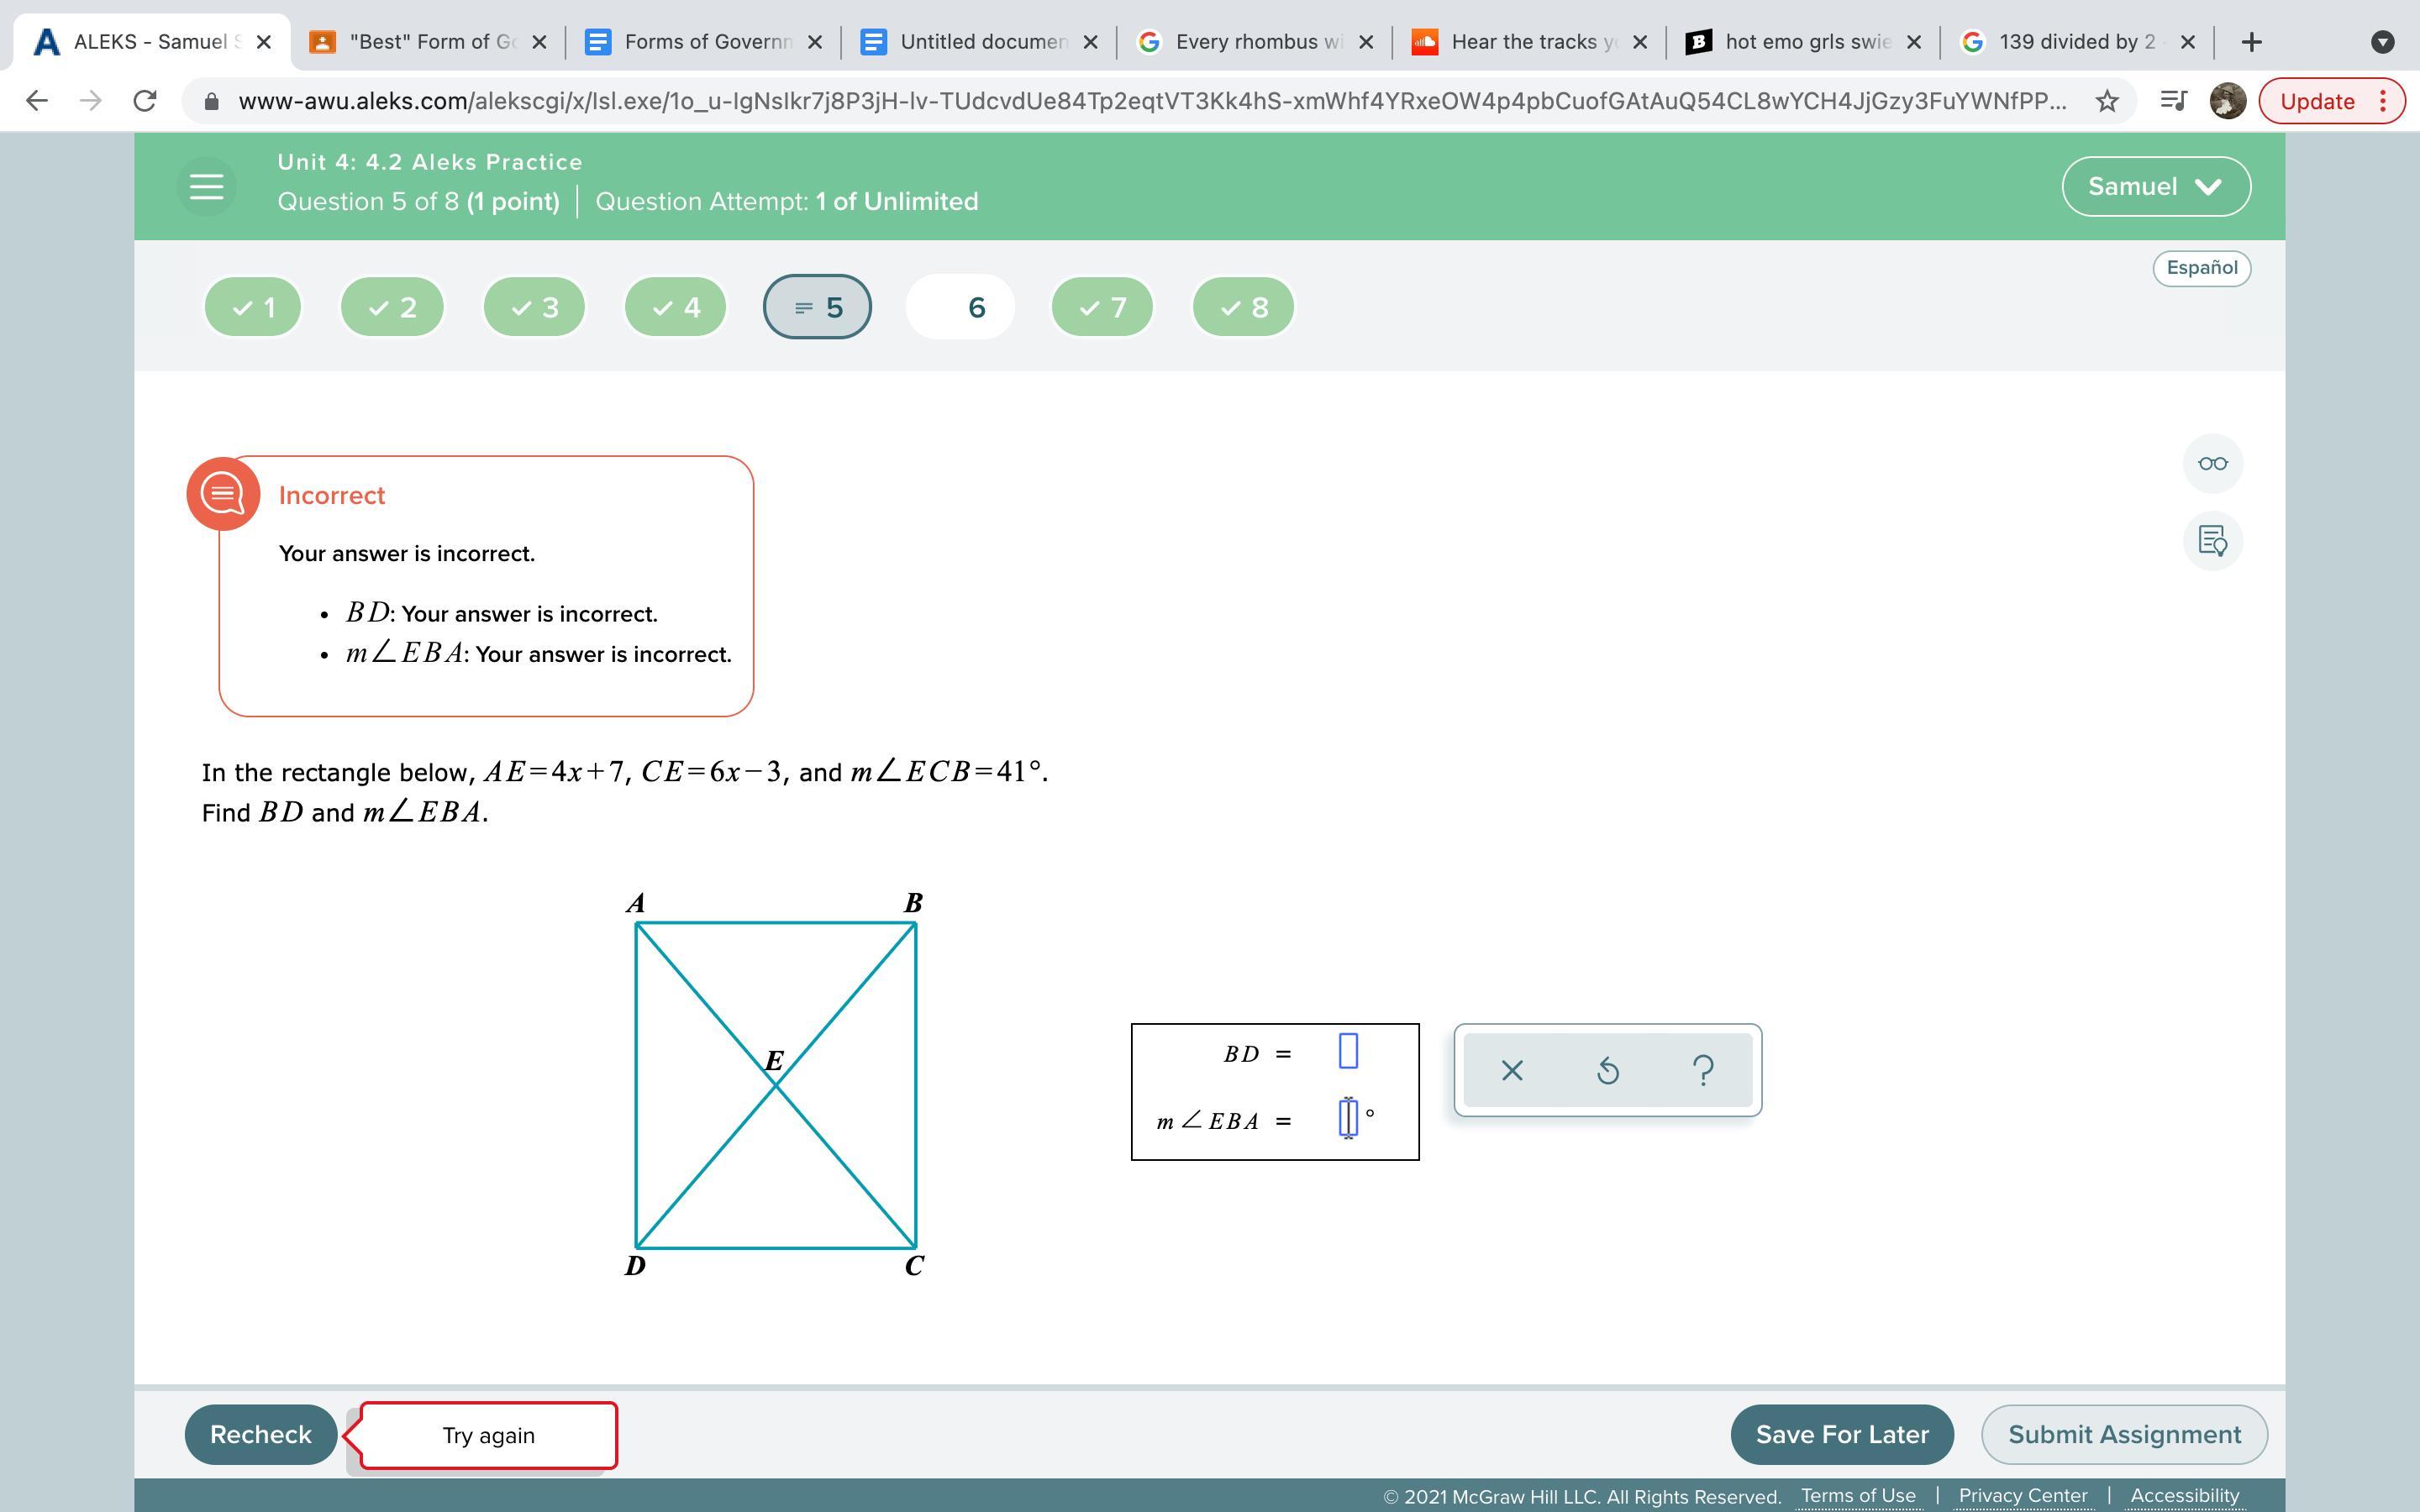Image resolution: width=2420 pixels, height=1512 pixels.
Task: Switch to Forms of Government tab
Action: 704,42
